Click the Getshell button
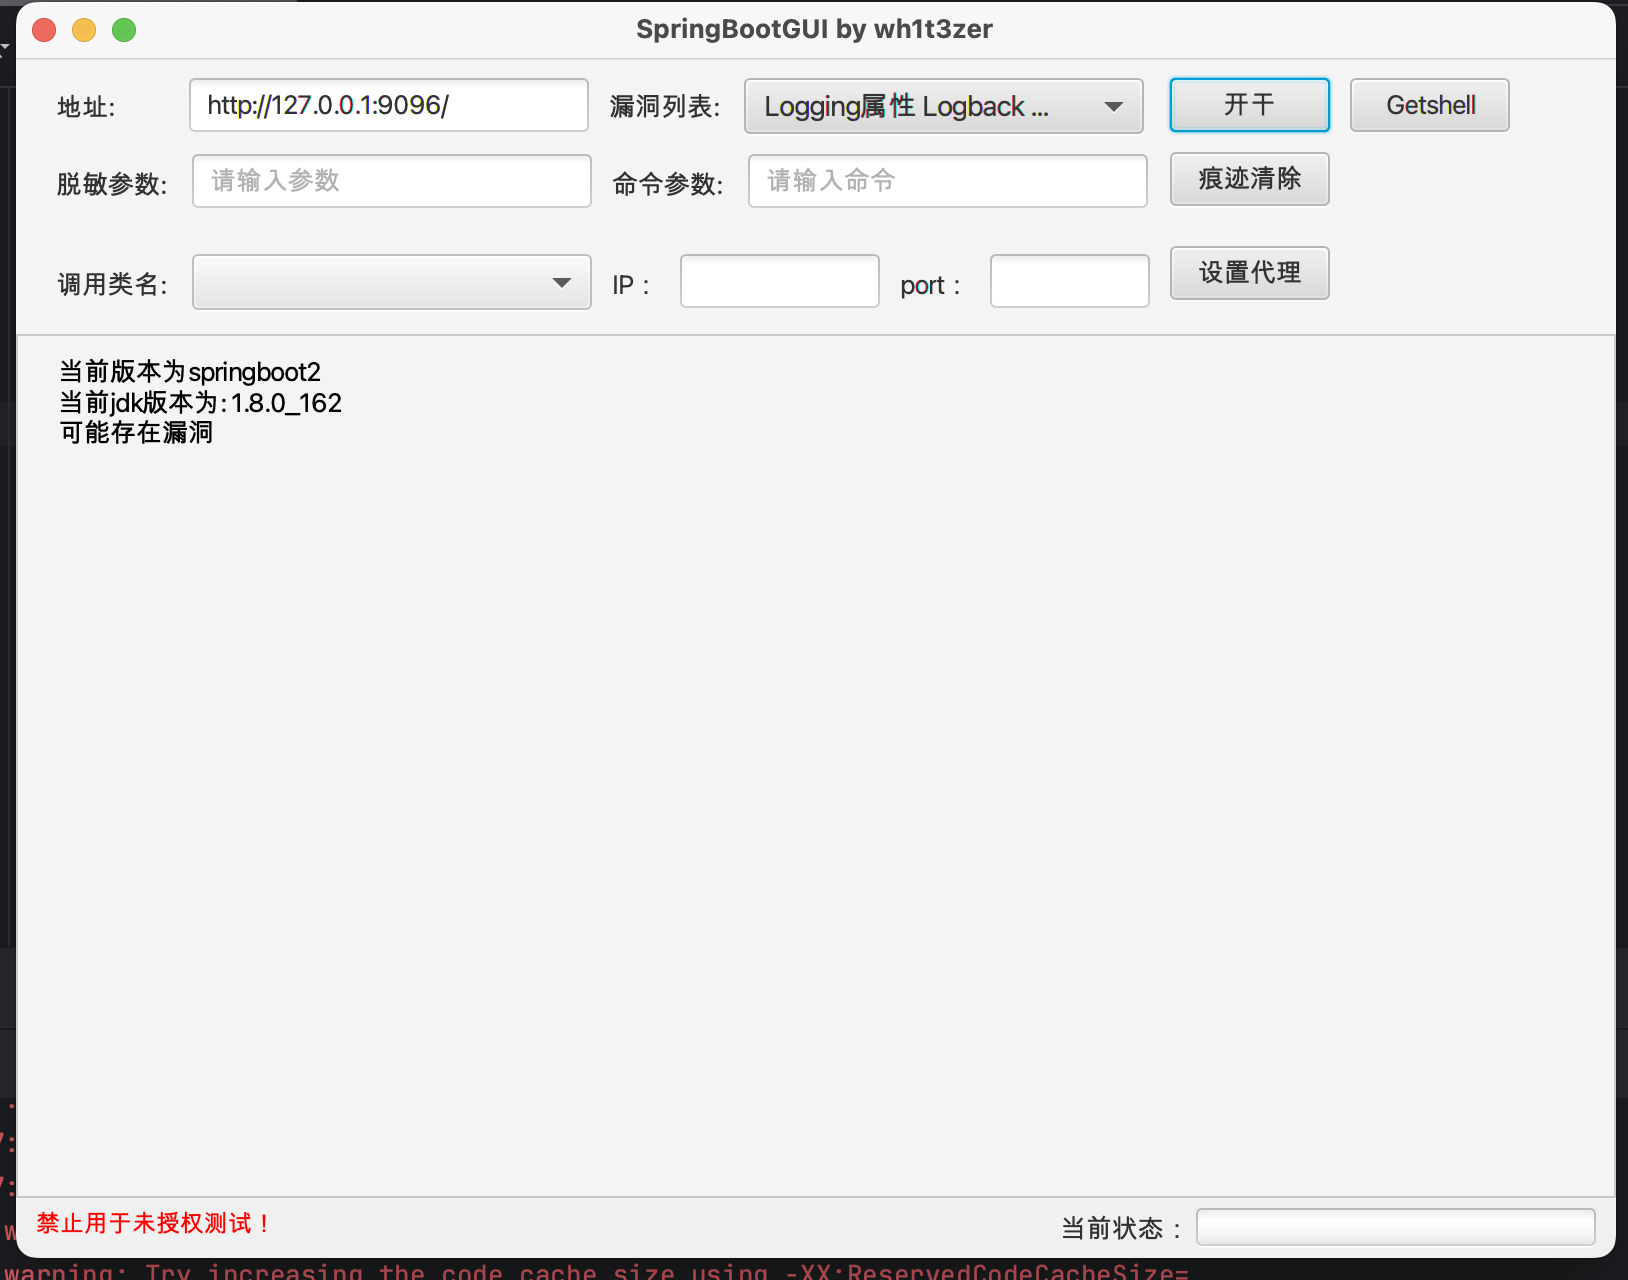This screenshot has height=1280, width=1628. 1430,105
